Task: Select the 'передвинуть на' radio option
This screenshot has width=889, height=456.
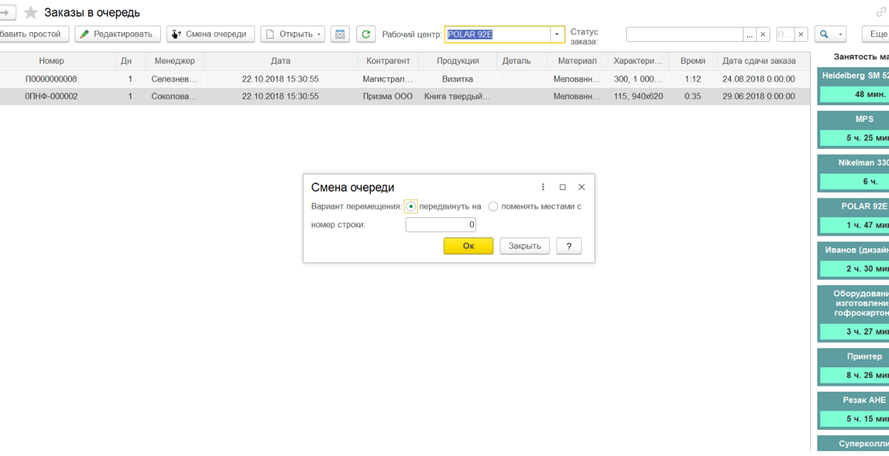Action: point(411,206)
